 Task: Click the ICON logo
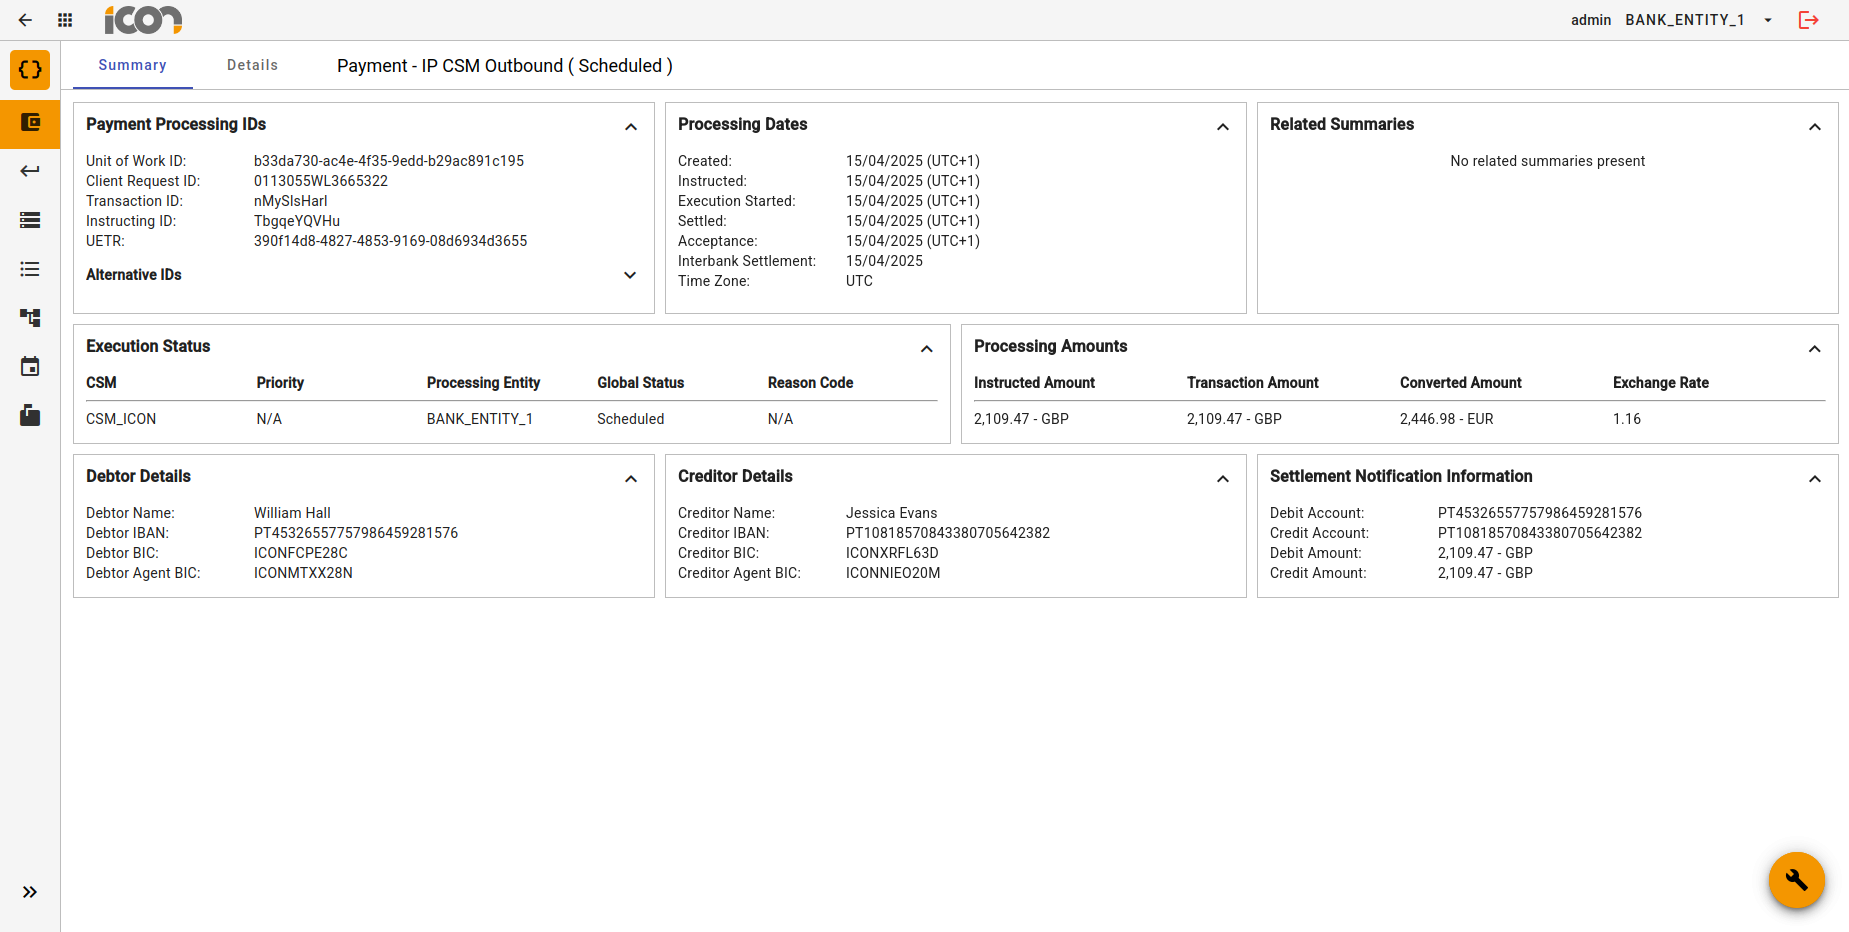tap(143, 20)
